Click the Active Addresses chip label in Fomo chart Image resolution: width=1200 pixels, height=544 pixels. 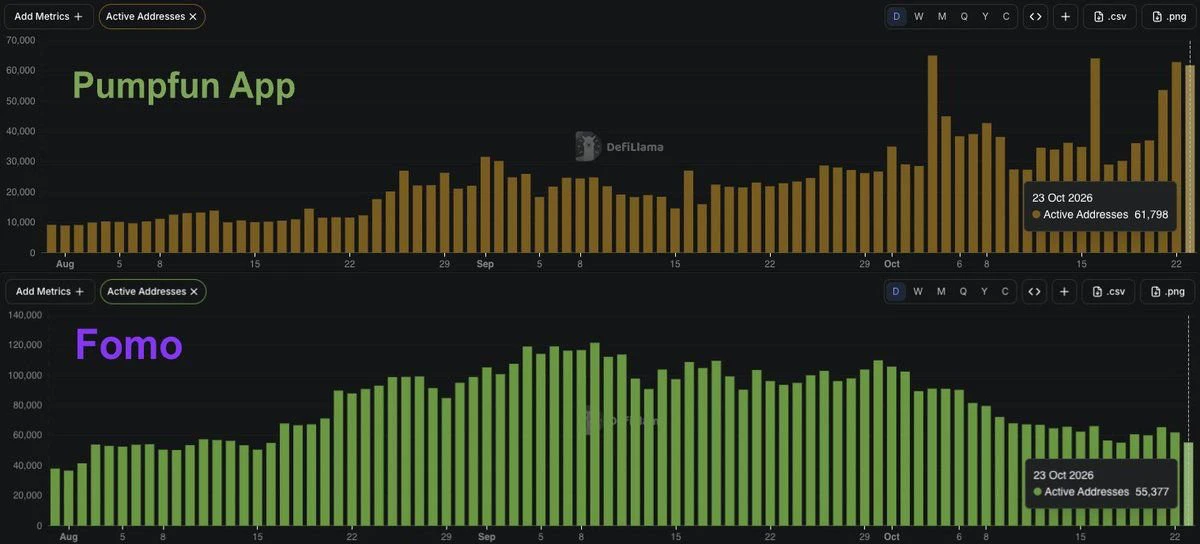[x=146, y=291]
